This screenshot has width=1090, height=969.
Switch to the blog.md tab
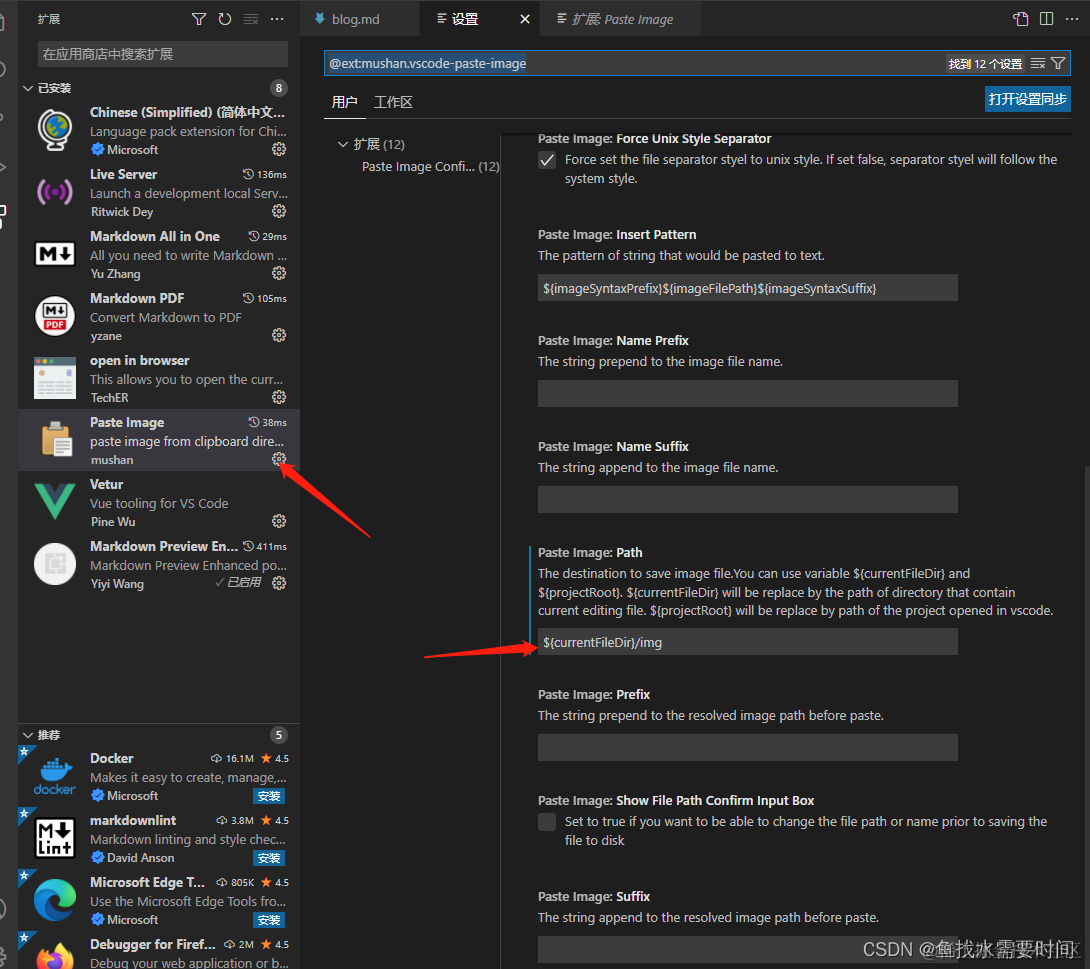(x=359, y=19)
